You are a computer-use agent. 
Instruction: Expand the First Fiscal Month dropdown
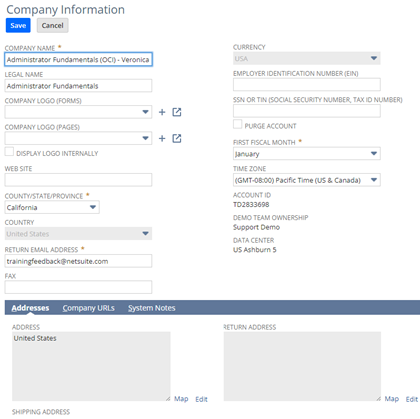tap(307, 154)
